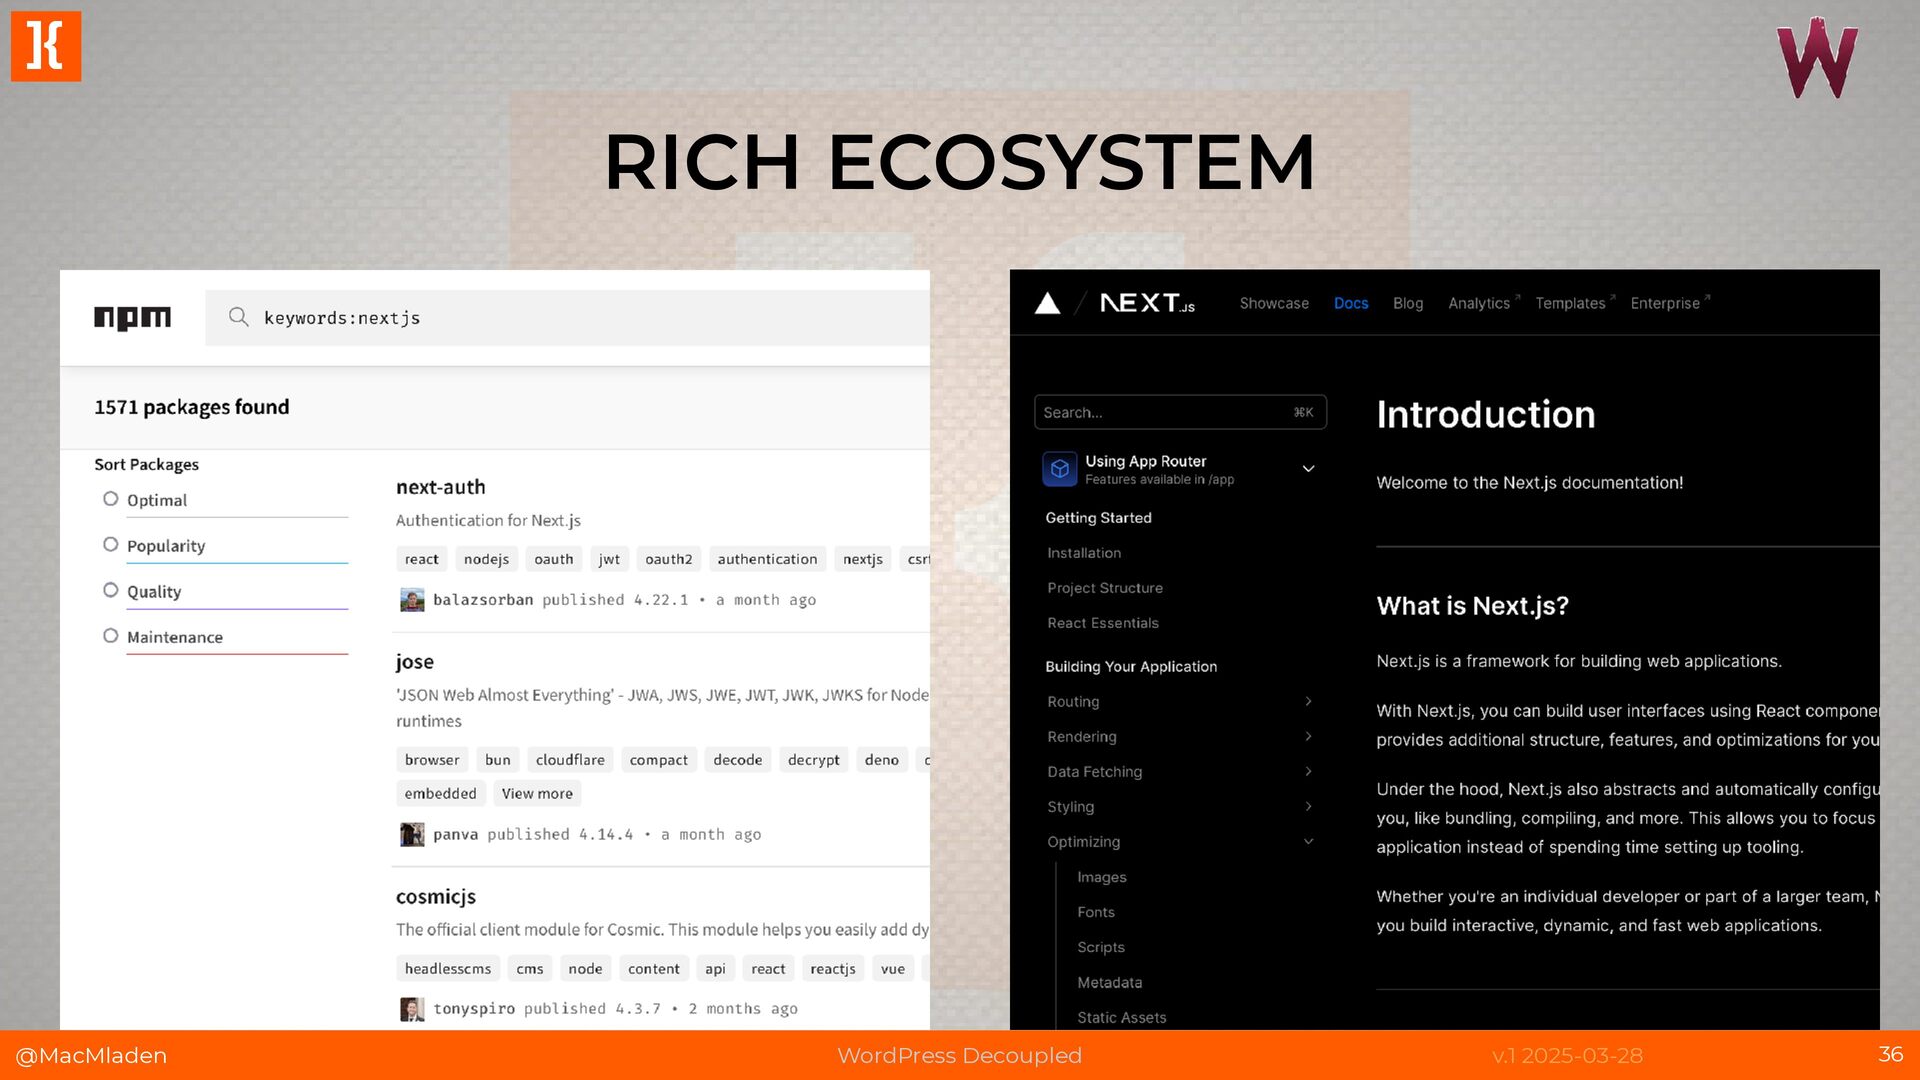The image size is (1920, 1080).
Task: Open the Fonts docs page
Action: coord(1096,912)
